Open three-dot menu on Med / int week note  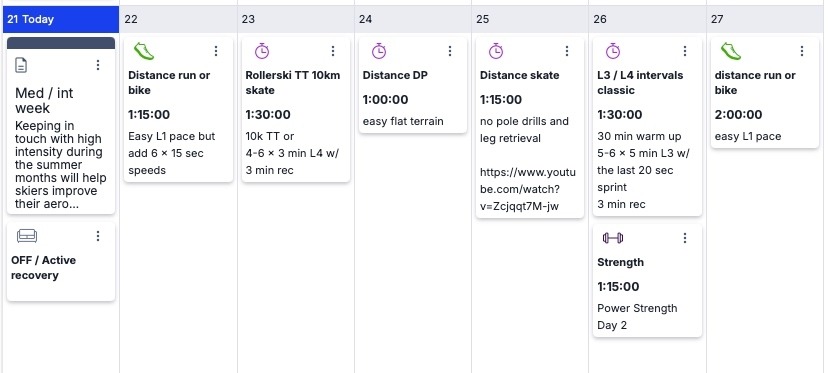click(98, 65)
